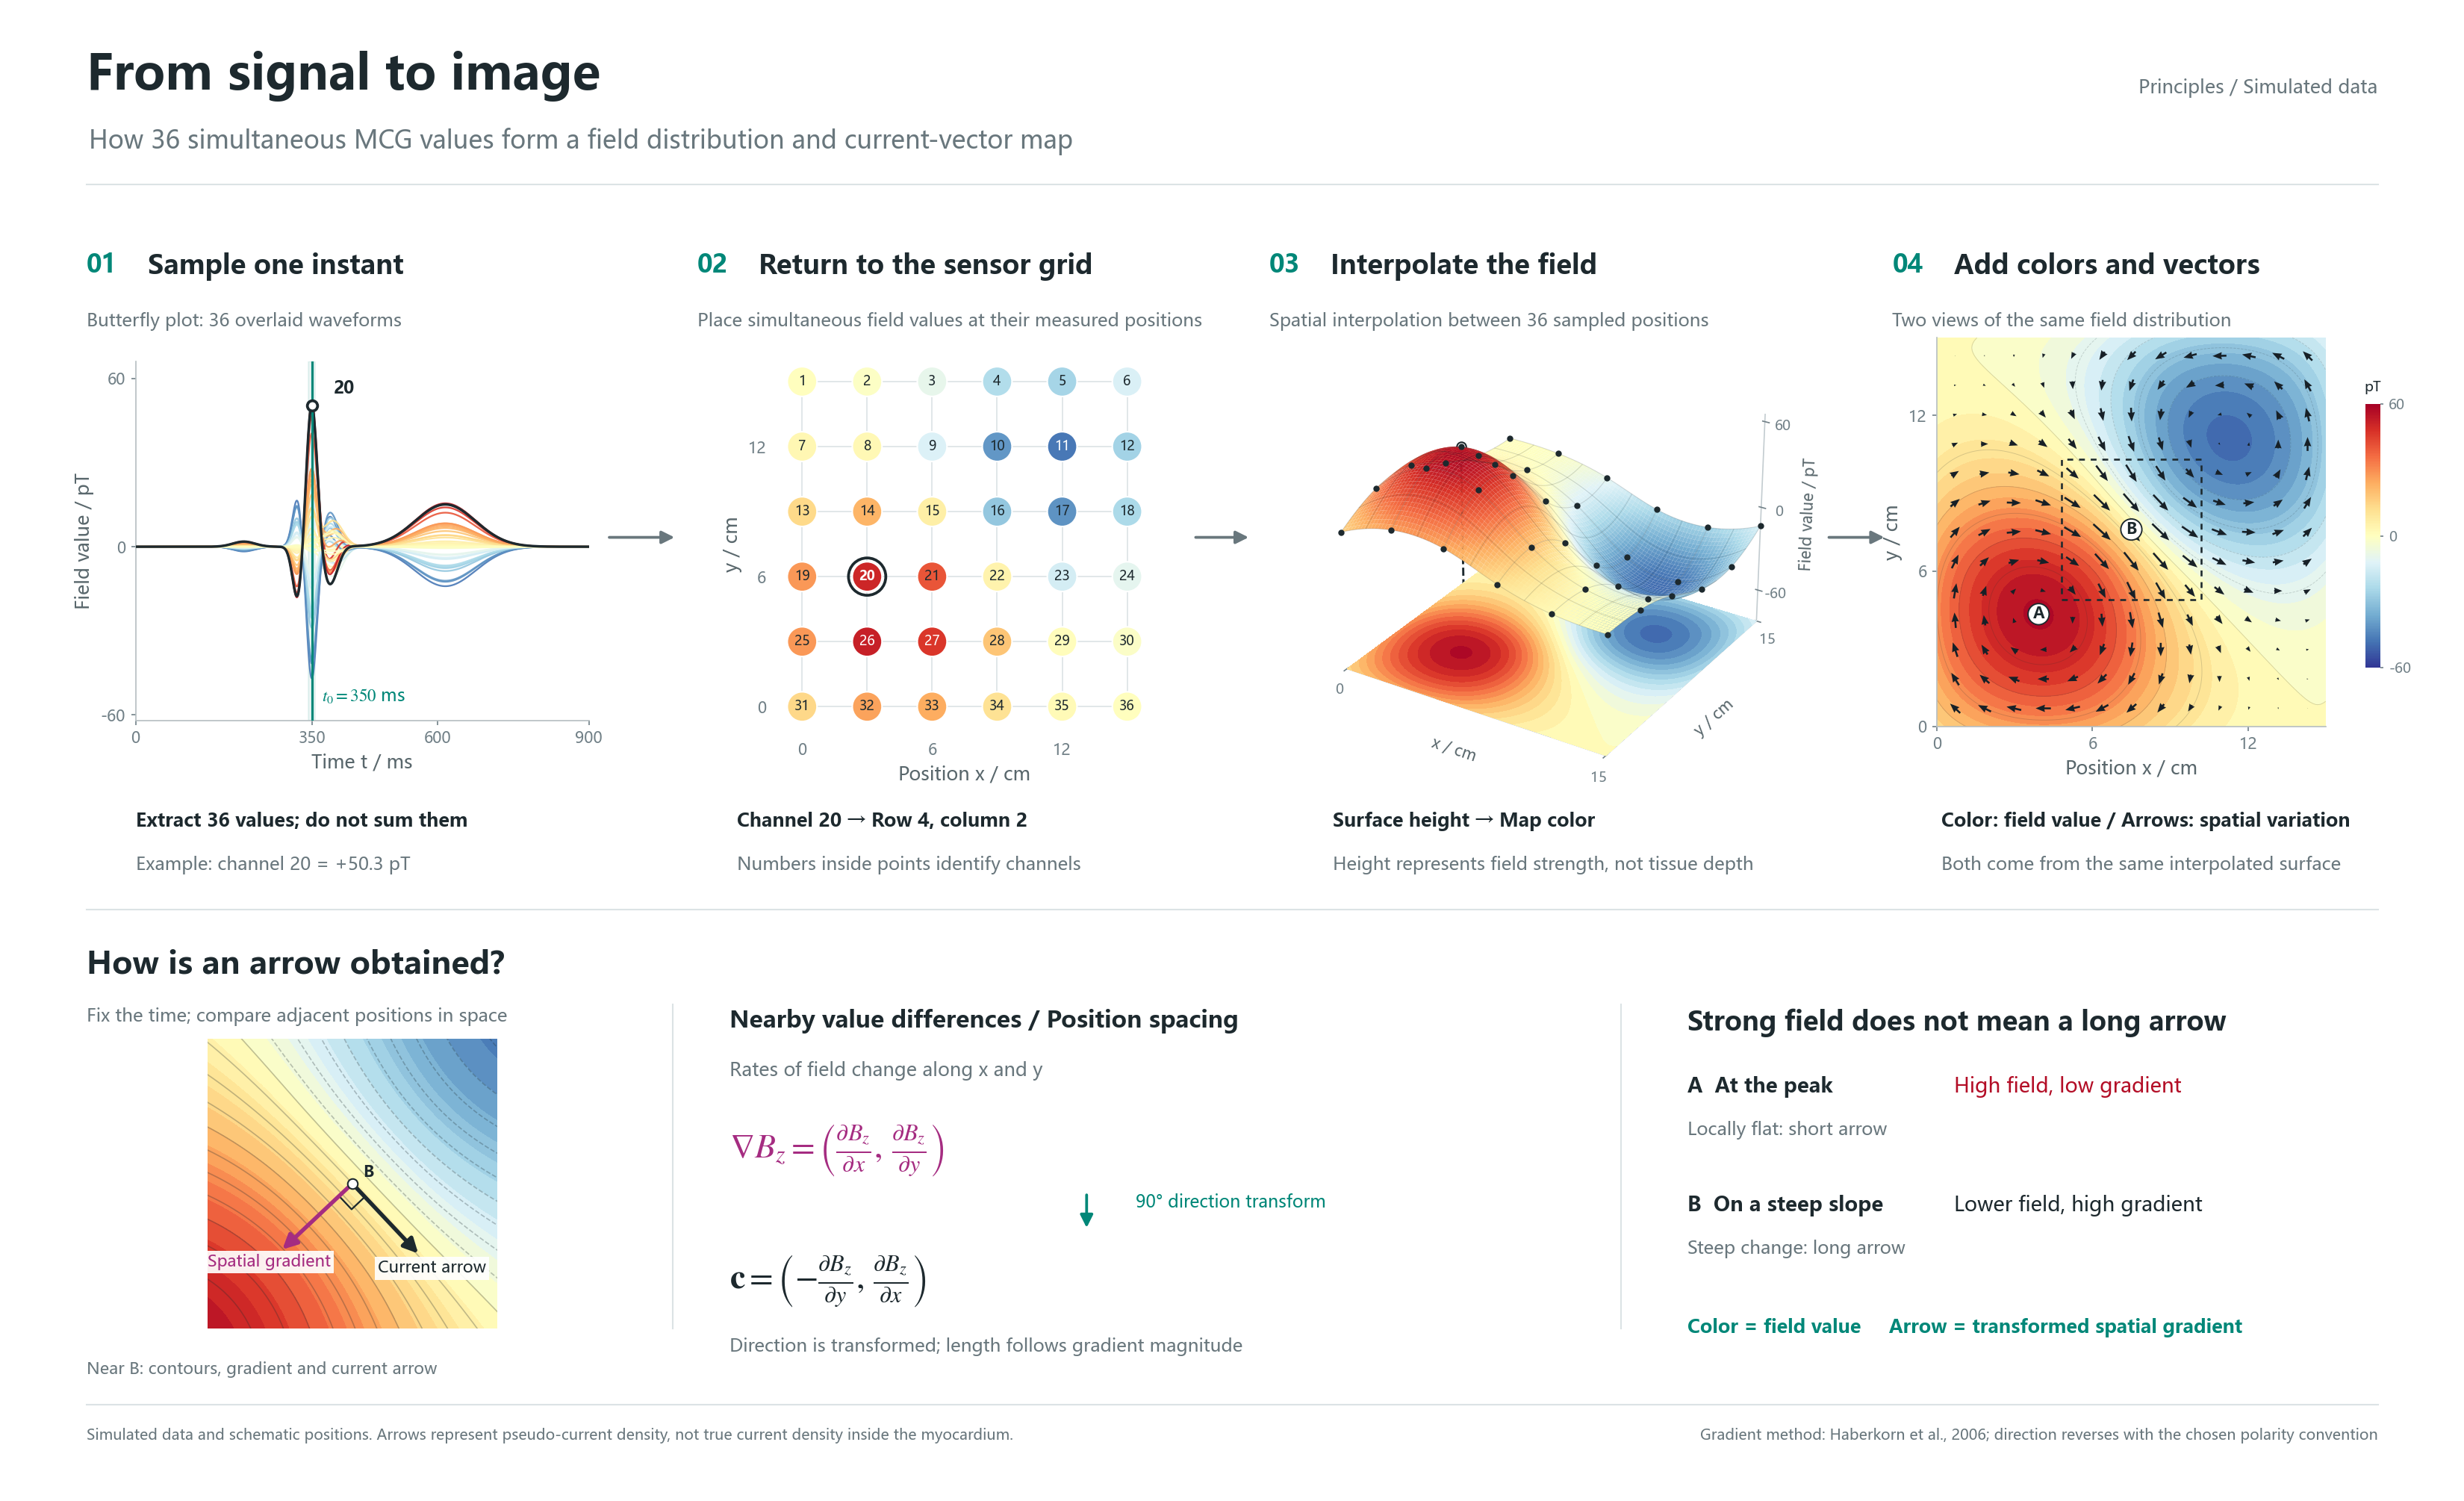Click the highlighted channel 20 sensor circle

click(x=866, y=575)
